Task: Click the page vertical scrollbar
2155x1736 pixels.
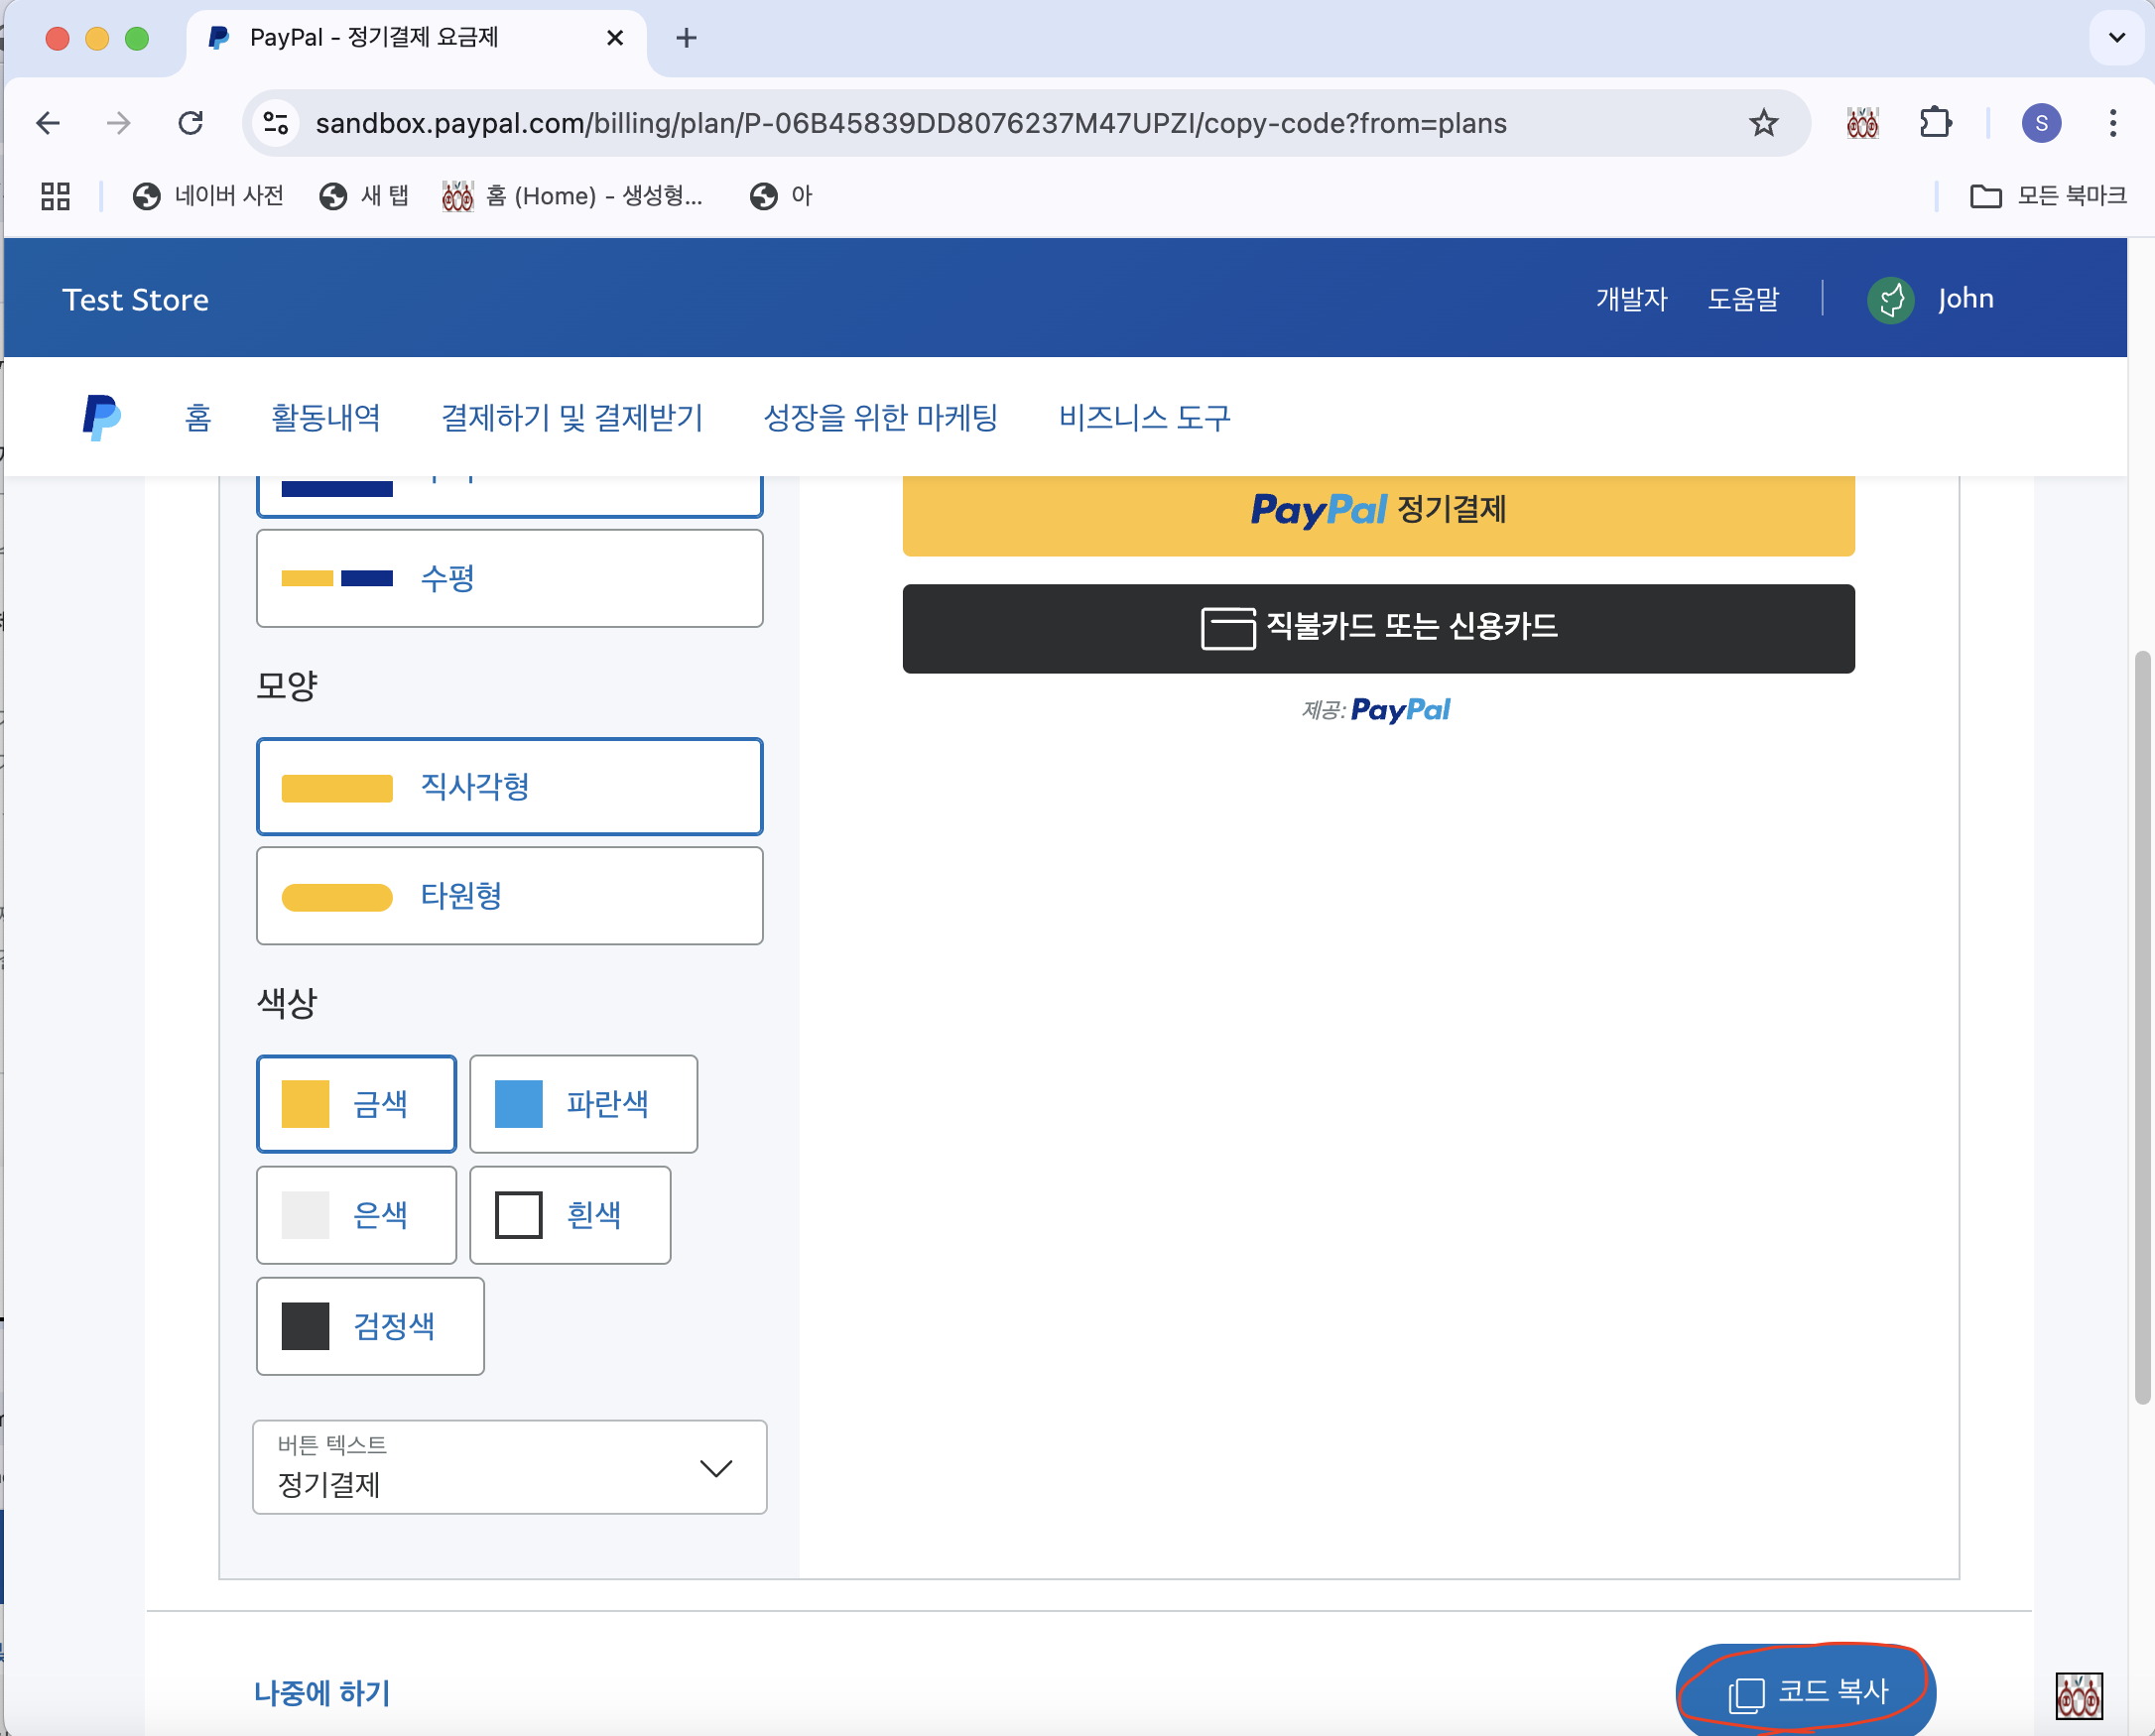Action: point(2141,1026)
